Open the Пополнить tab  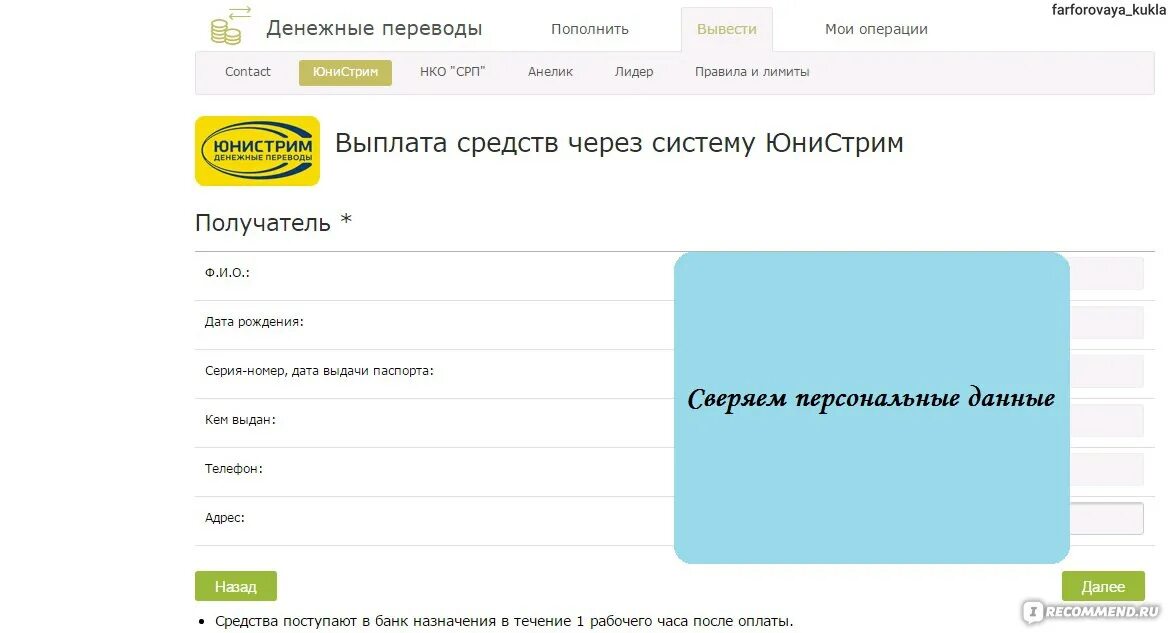coord(589,29)
